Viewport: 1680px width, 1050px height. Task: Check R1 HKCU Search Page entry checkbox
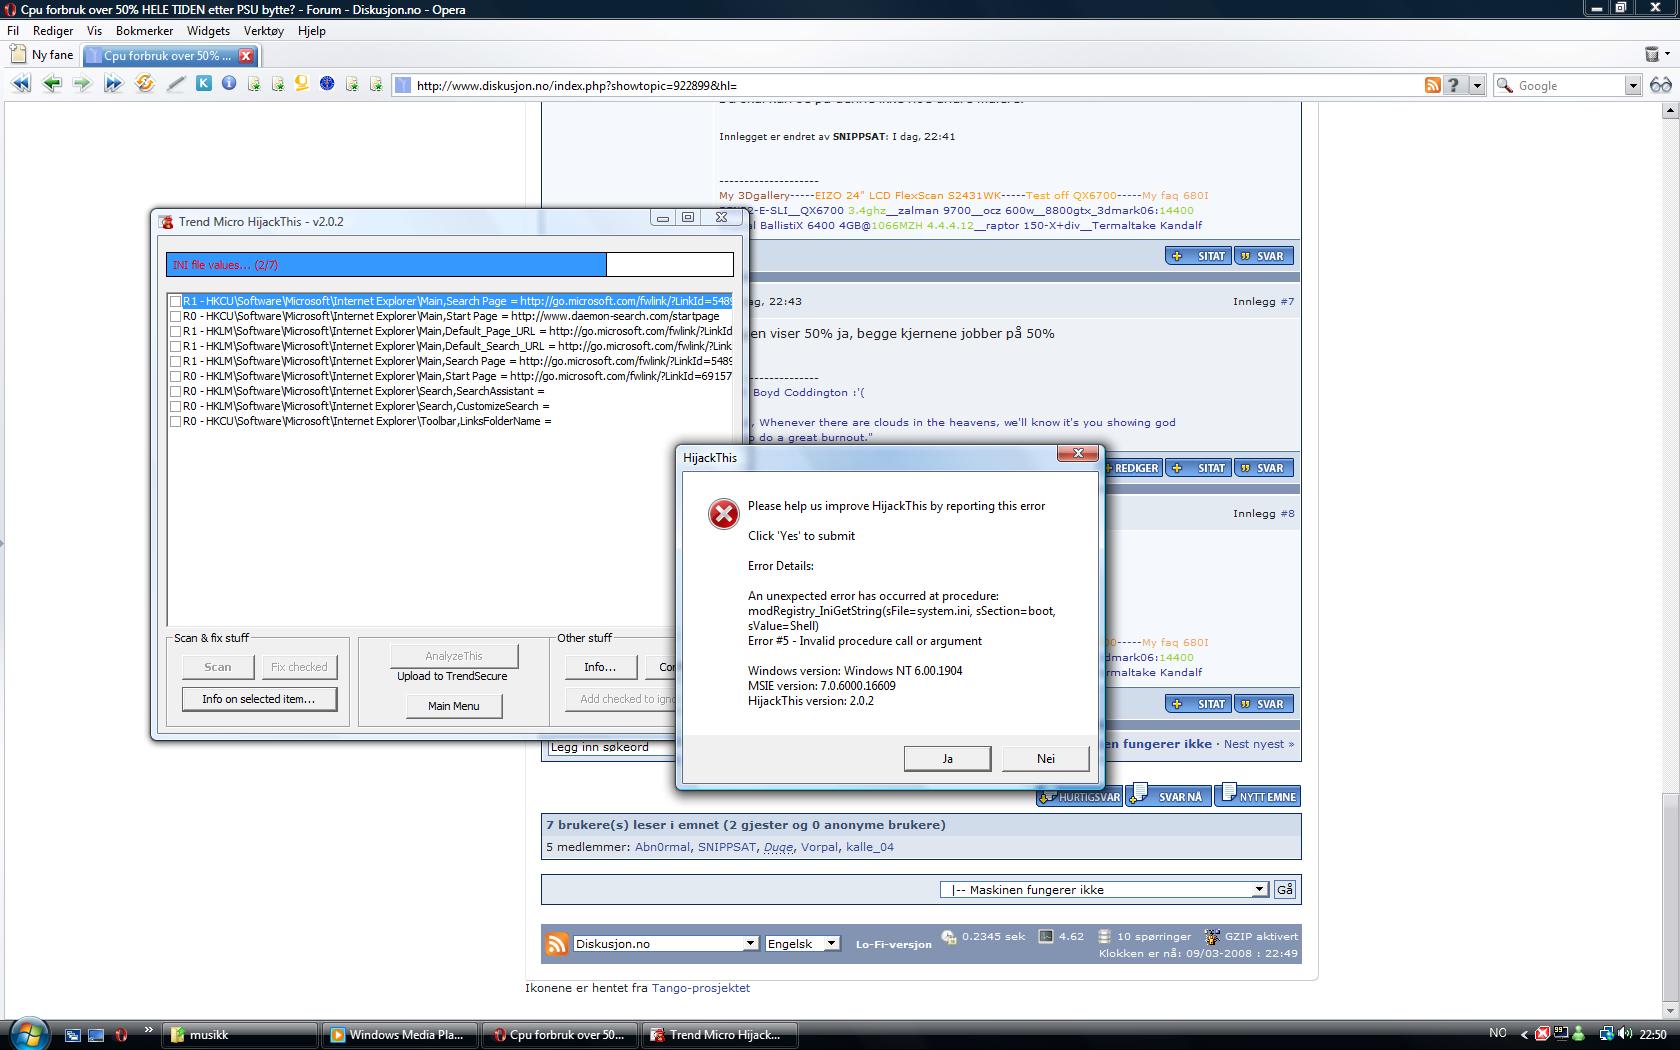[176, 301]
